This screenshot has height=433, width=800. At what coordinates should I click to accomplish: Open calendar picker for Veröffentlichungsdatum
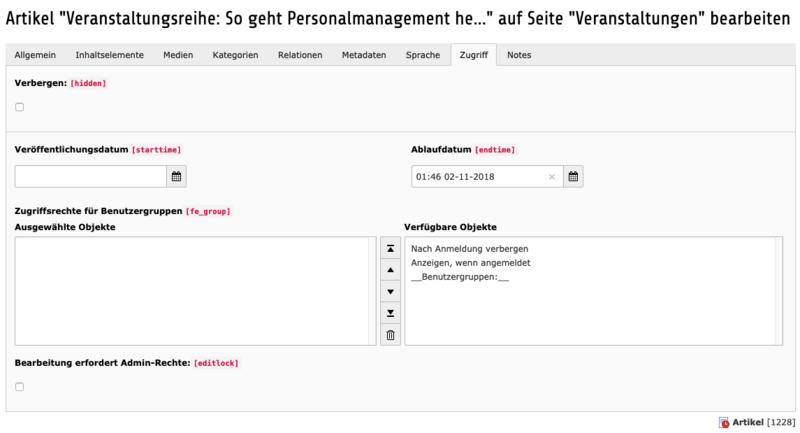176,177
